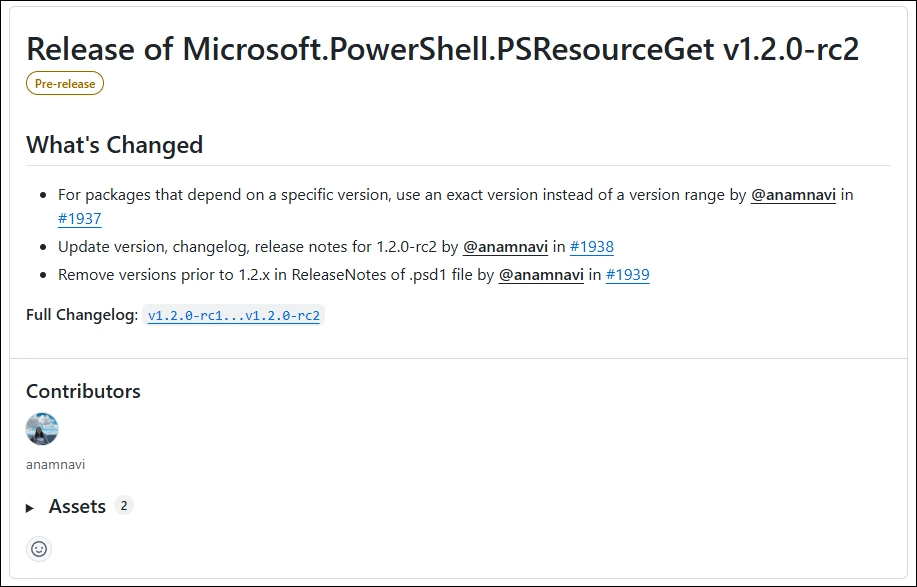
Task: Click anamnavi username under the avatar
Action: (x=56, y=465)
